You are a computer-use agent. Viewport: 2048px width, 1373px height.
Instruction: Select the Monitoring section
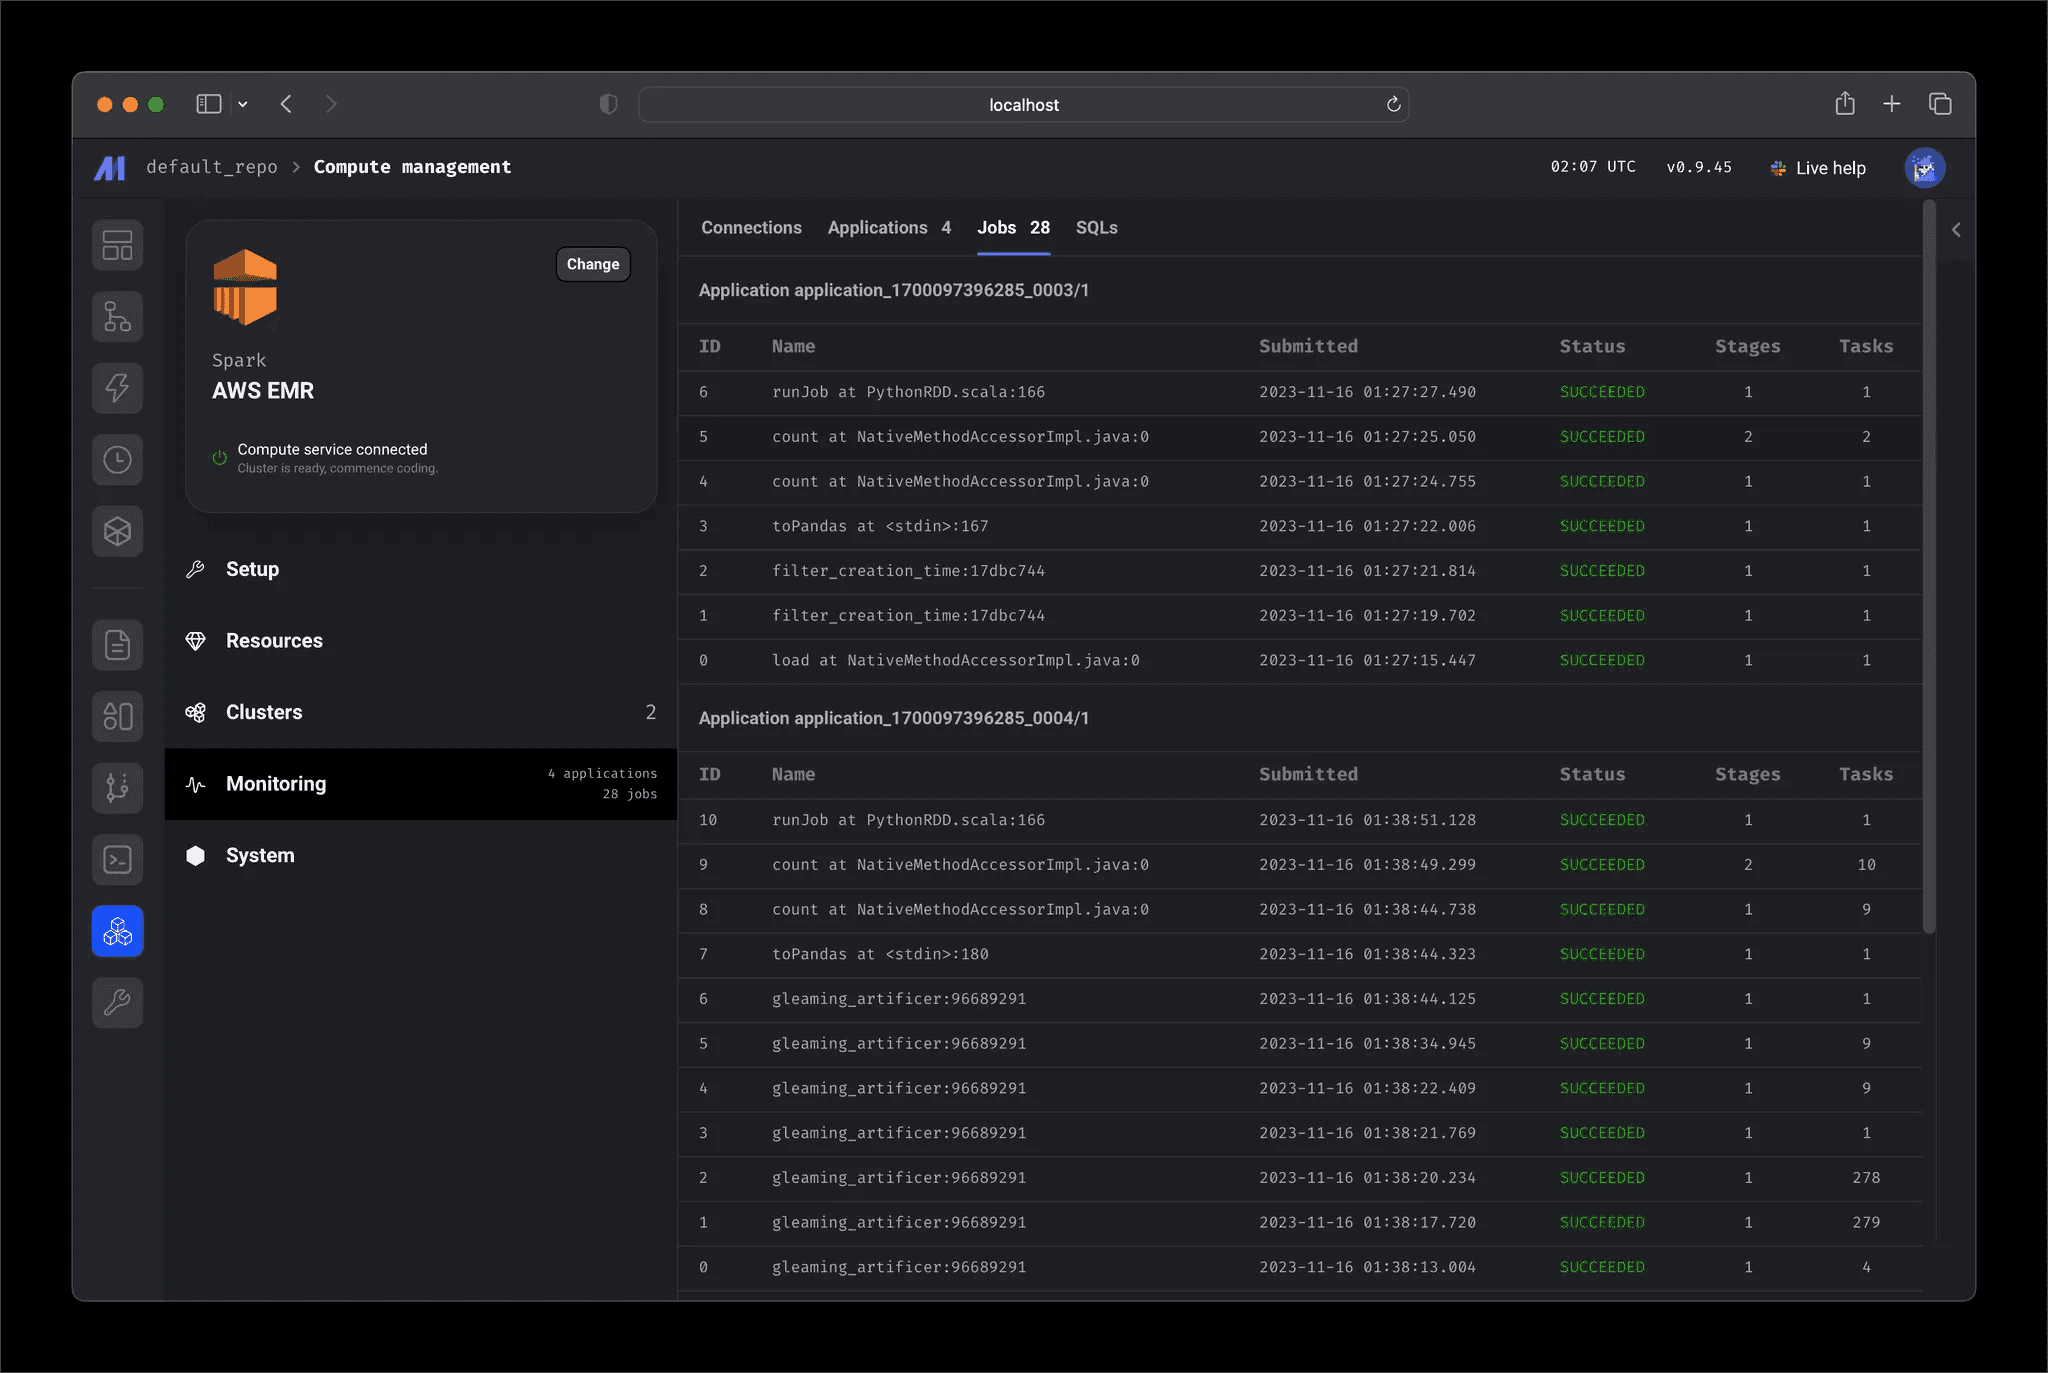tap(421, 784)
